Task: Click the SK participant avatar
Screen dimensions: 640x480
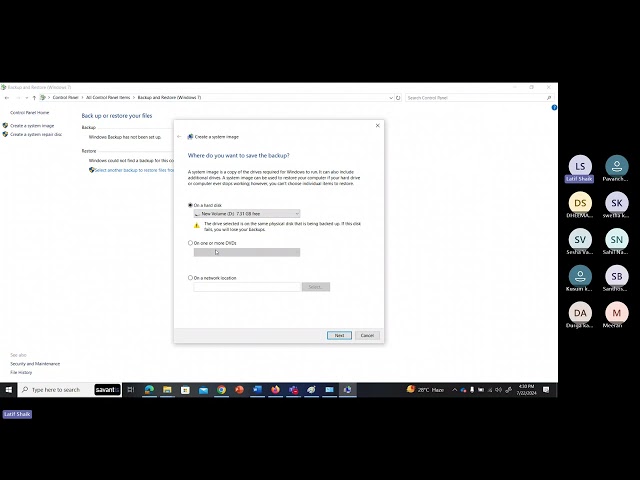Action: [617, 203]
